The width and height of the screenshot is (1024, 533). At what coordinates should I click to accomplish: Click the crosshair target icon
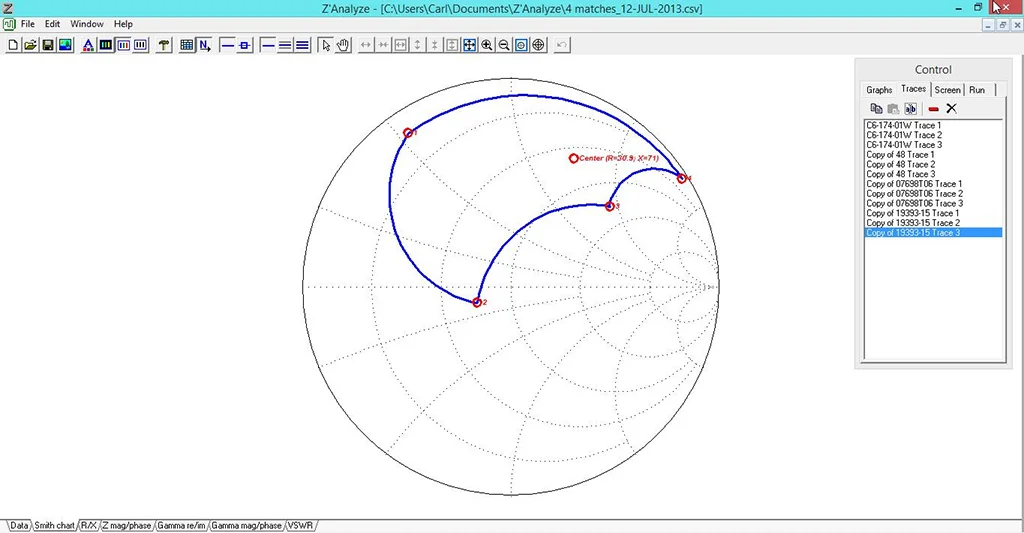[x=539, y=45]
